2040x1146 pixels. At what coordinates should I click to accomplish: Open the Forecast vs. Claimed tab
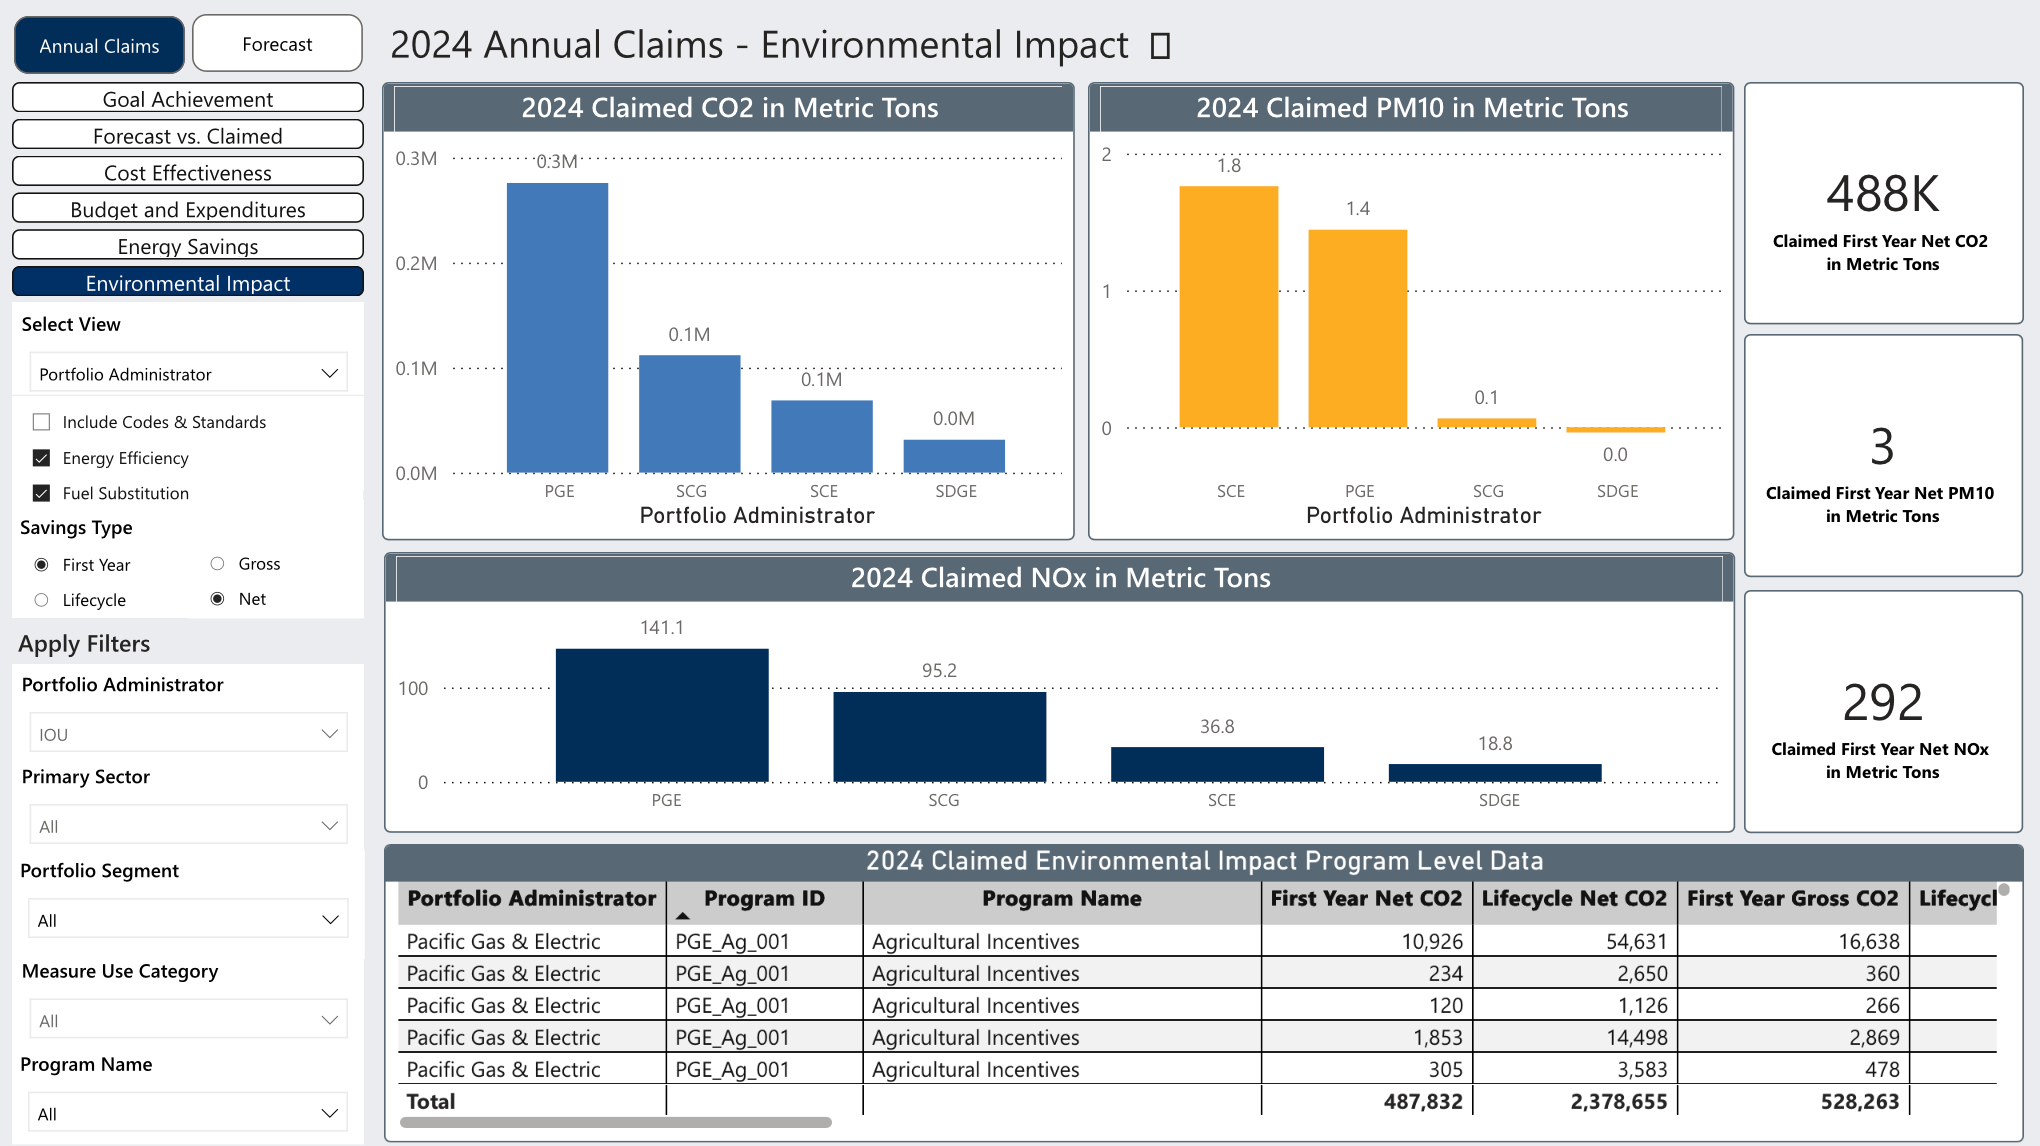click(188, 136)
